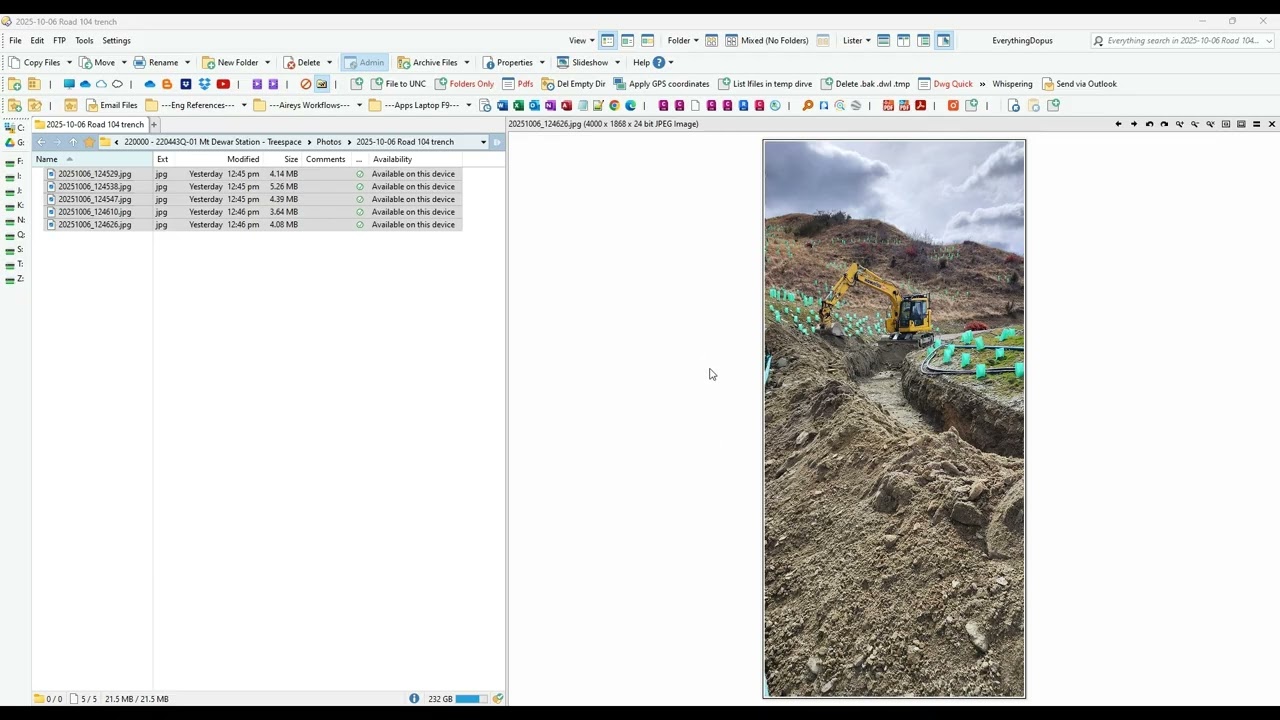The width and height of the screenshot is (1280, 720).
Task: Click the YouTube icon in toolbar
Action: [223, 84]
